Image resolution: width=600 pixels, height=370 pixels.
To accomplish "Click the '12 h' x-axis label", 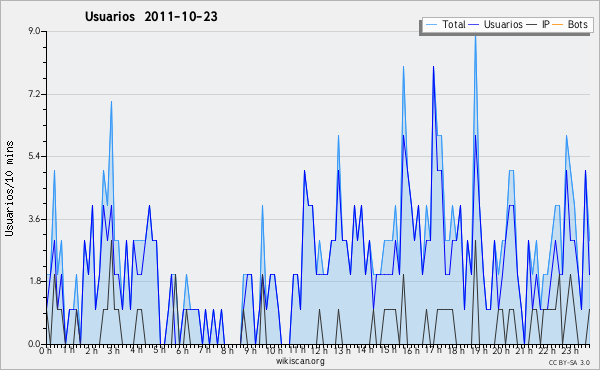I will [x=319, y=351].
